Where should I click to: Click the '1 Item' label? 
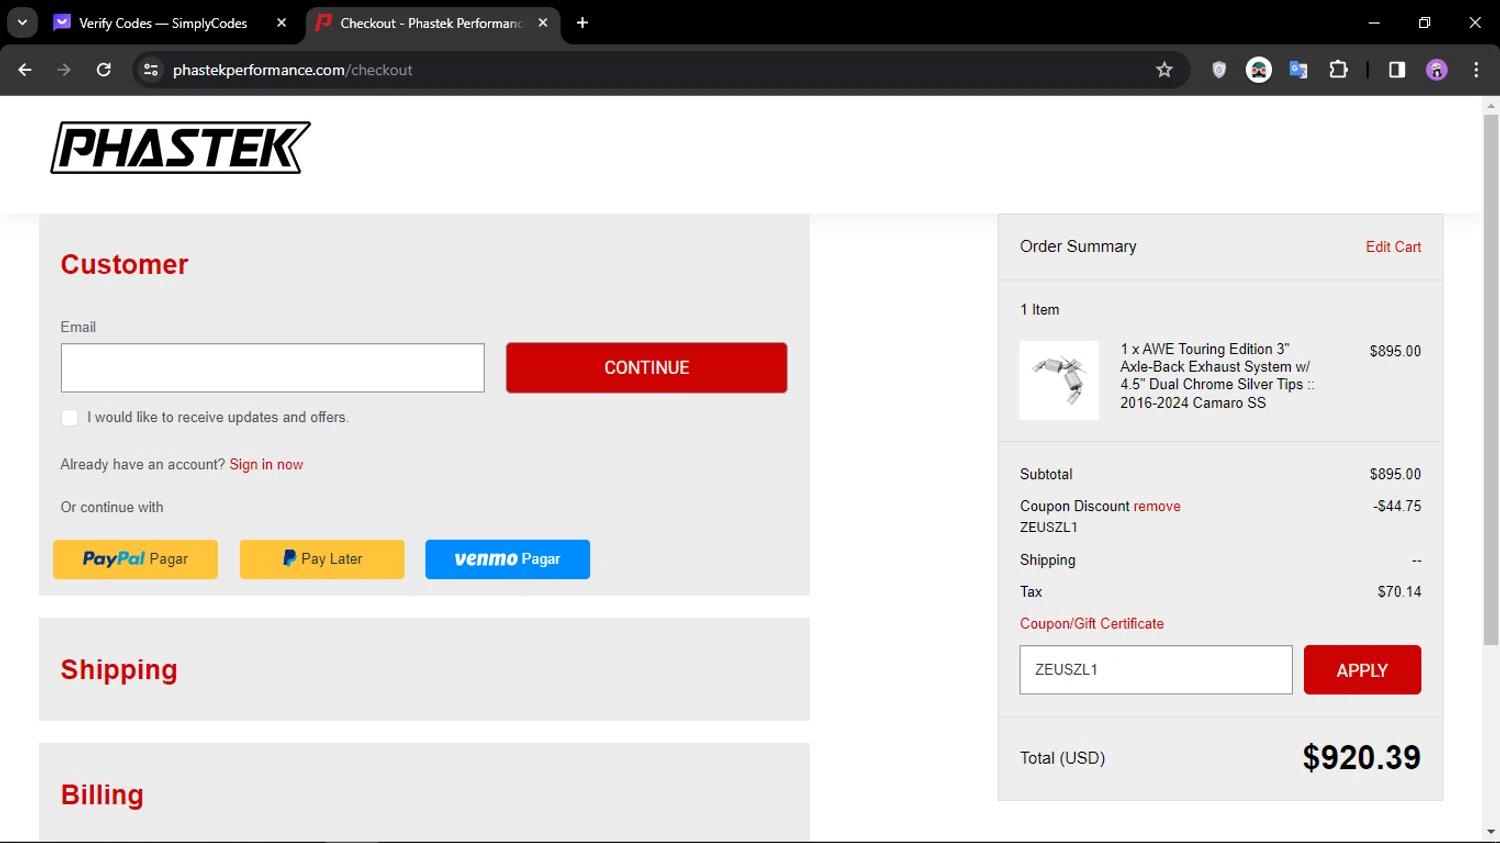click(1040, 310)
